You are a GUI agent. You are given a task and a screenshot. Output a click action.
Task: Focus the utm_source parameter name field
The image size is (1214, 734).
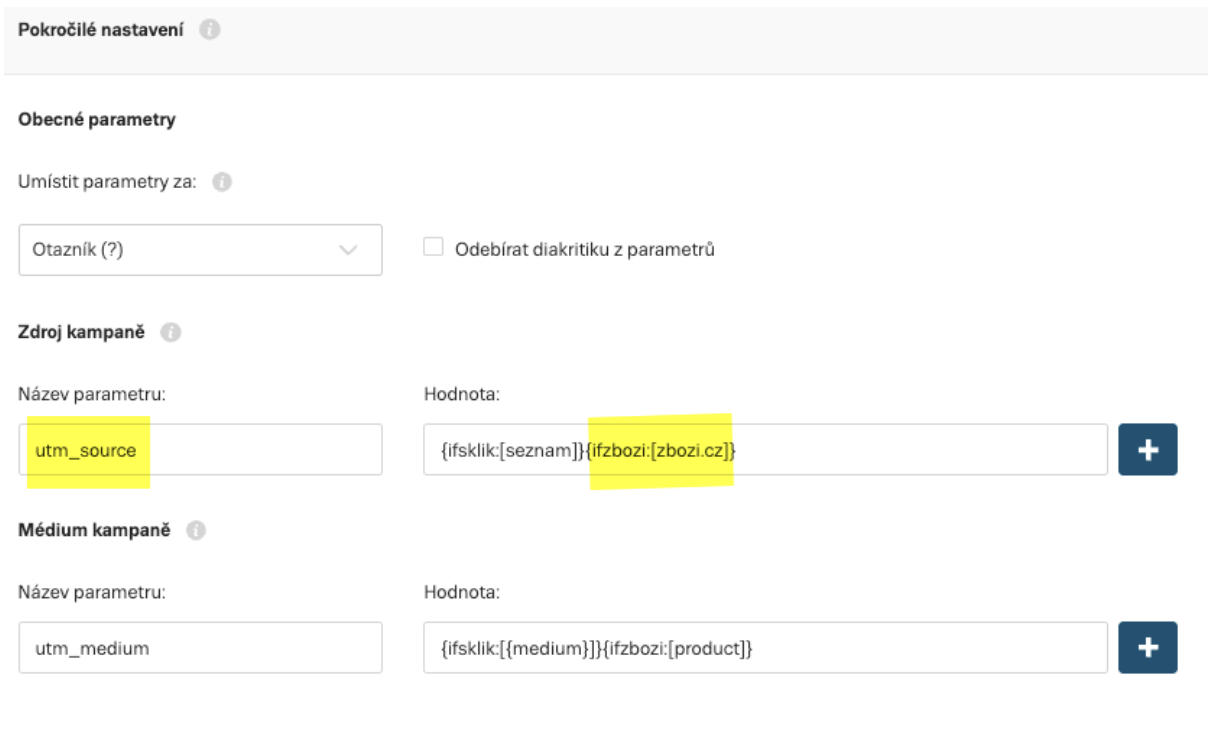pyautogui.click(x=200, y=450)
